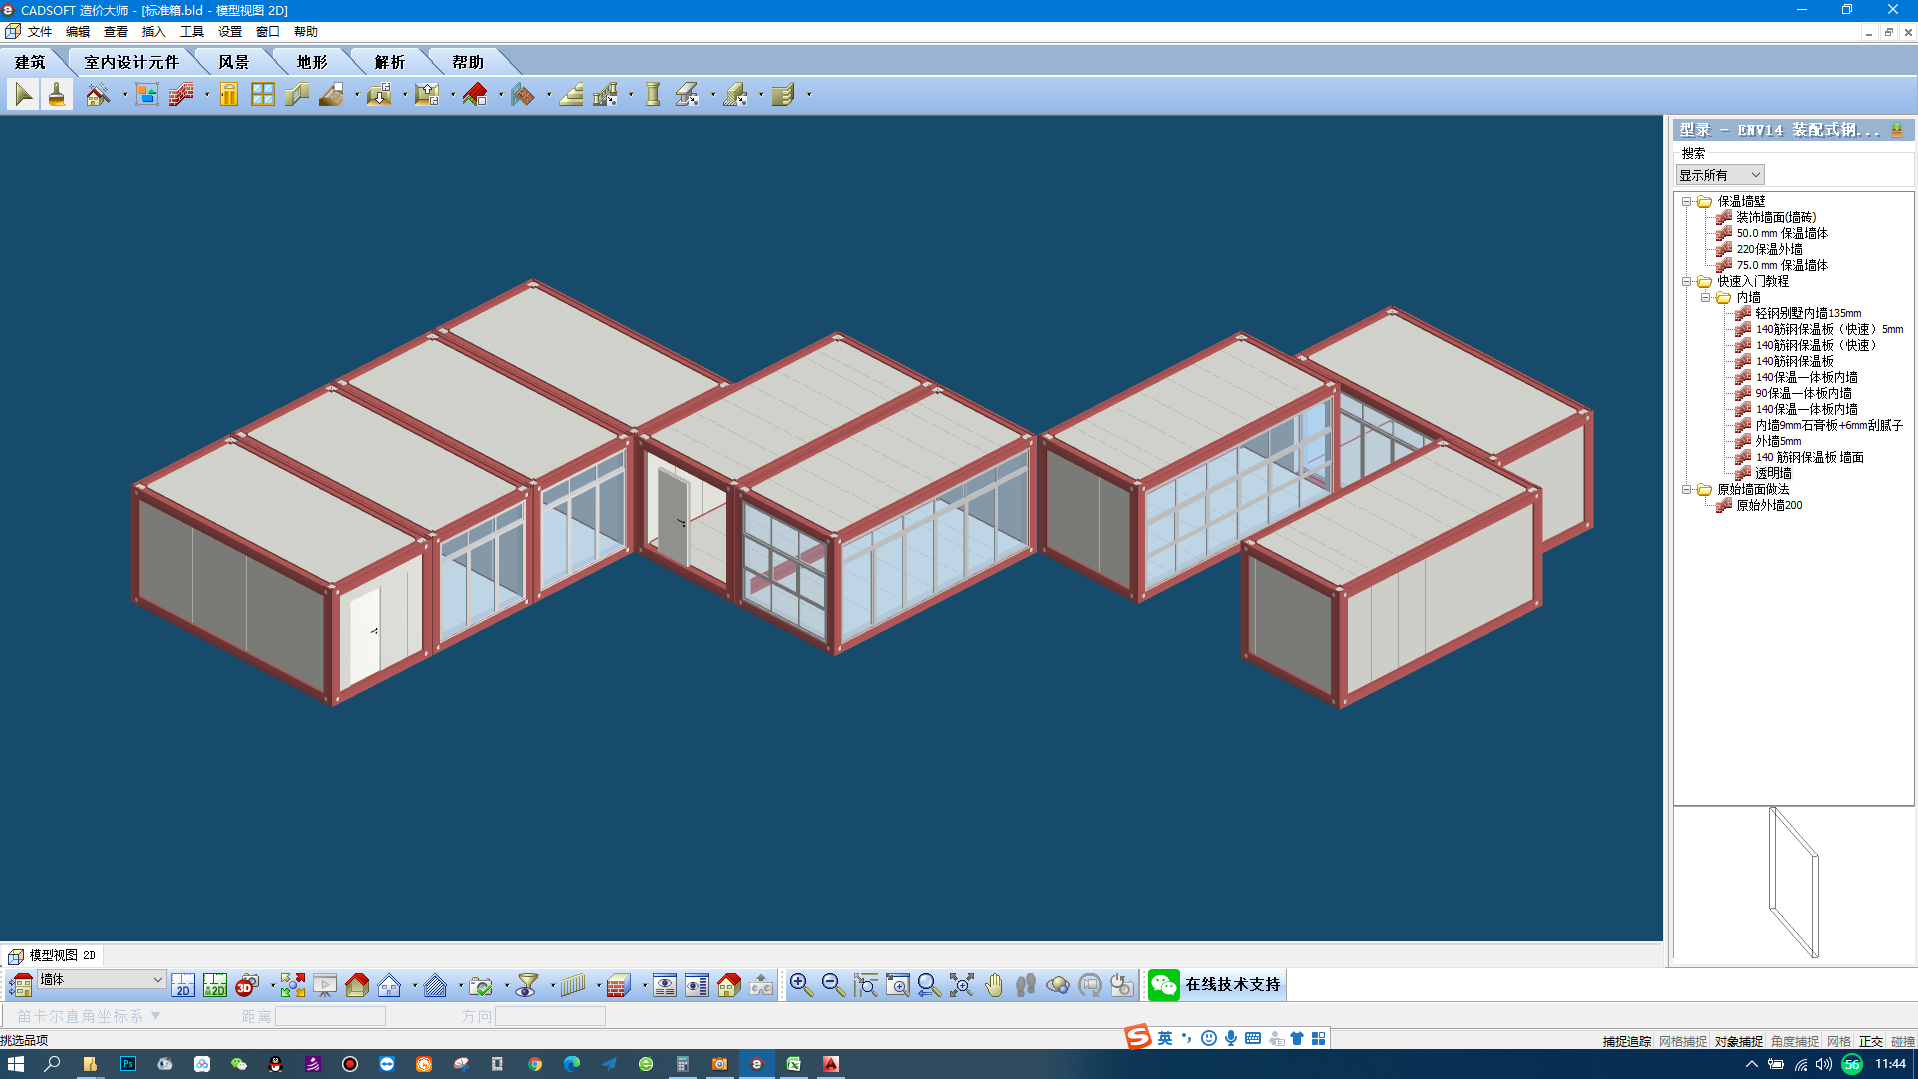Viewport: 1918px width, 1079px height.
Task: Select the floor tool
Action: 331,95
